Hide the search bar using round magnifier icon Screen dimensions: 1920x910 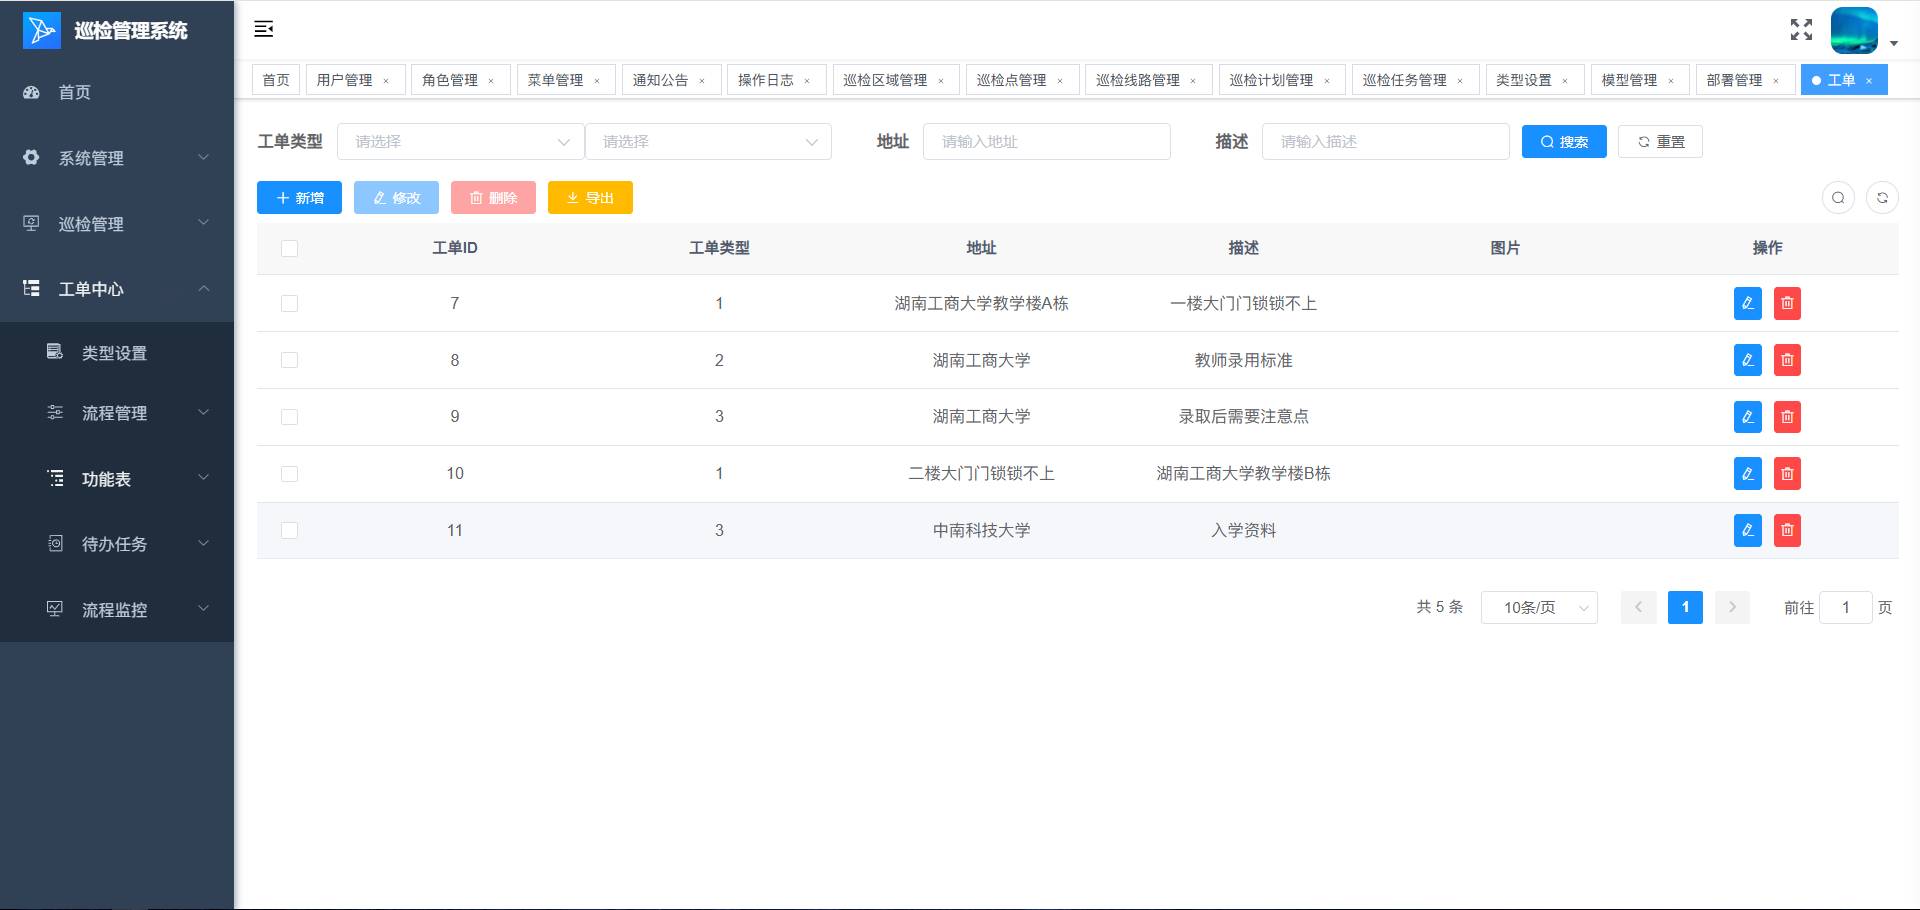point(1838,198)
